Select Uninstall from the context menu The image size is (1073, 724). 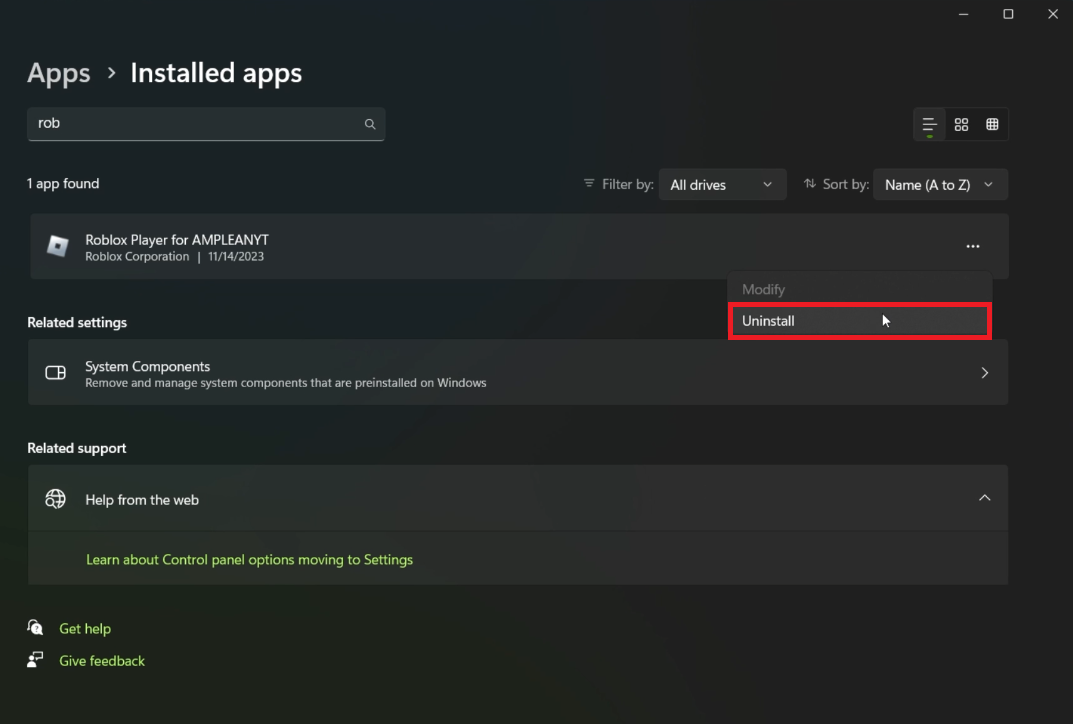768,321
